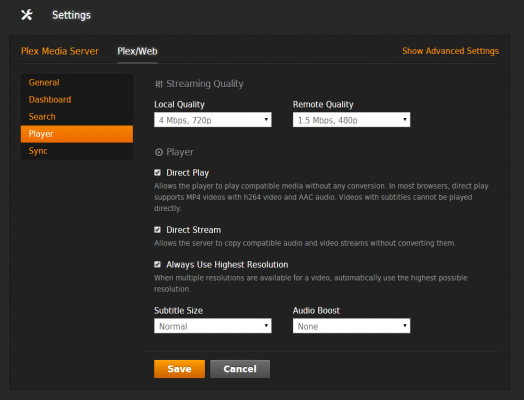Image resolution: width=524 pixels, height=400 pixels.
Task: Click the Streaming Quality sliders icon
Action: [159, 84]
